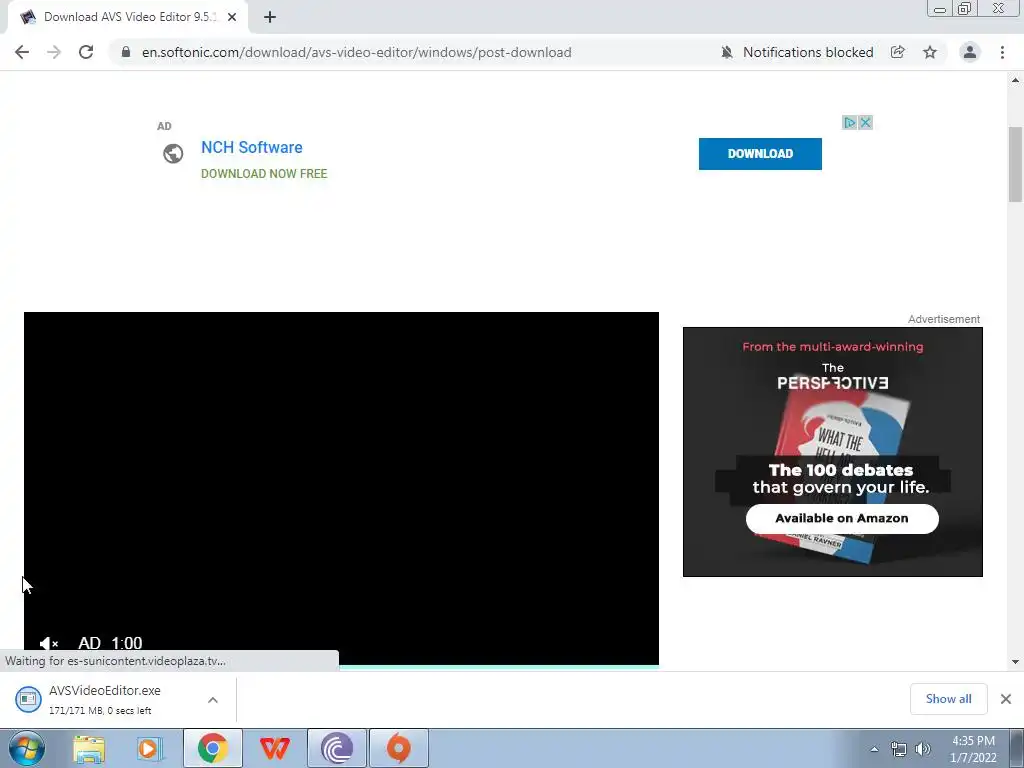Click the Show desktop strip
This screenshot has height=768, width=1024.
(x=1017, y=748)
